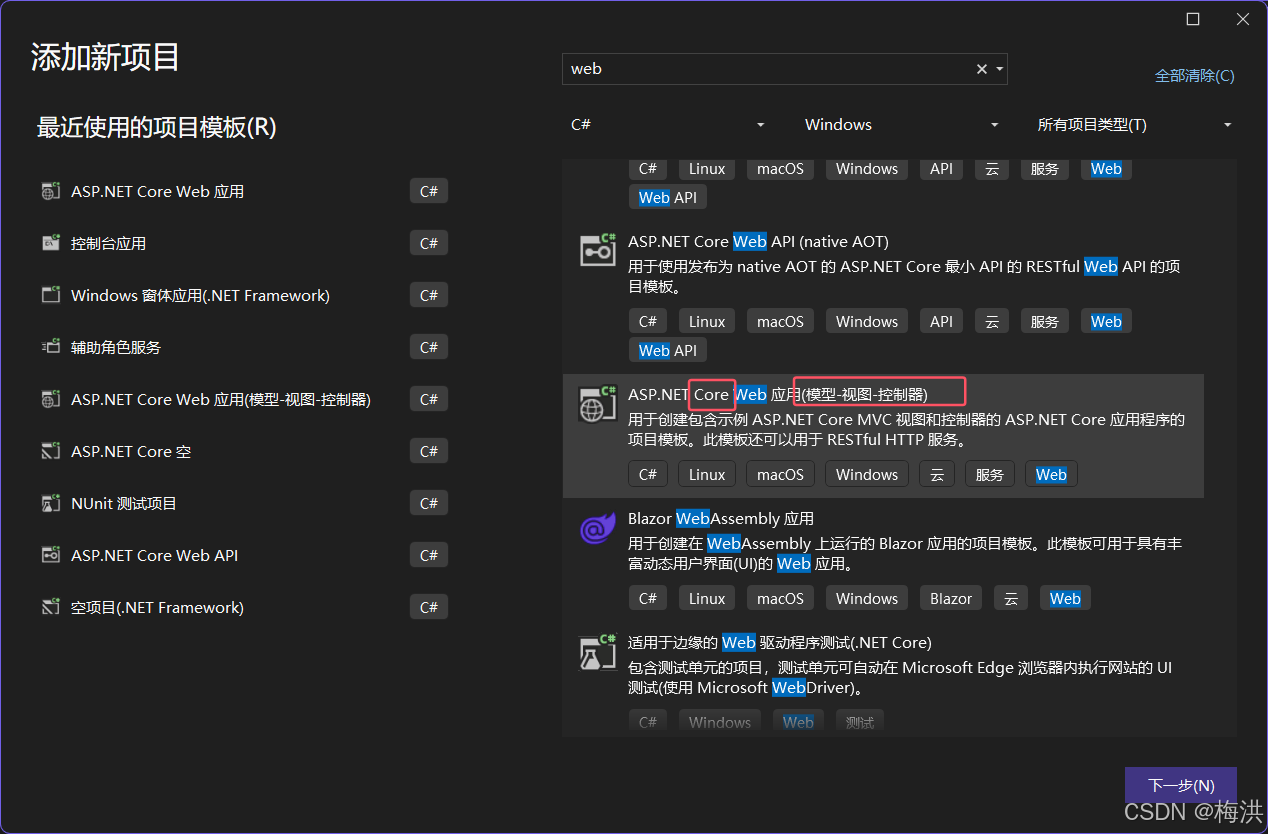Viewport: 1268px width, 834px height.
Task: Select the ASP.NET Core Web API (native AOT) title
Action: point(758,241)
